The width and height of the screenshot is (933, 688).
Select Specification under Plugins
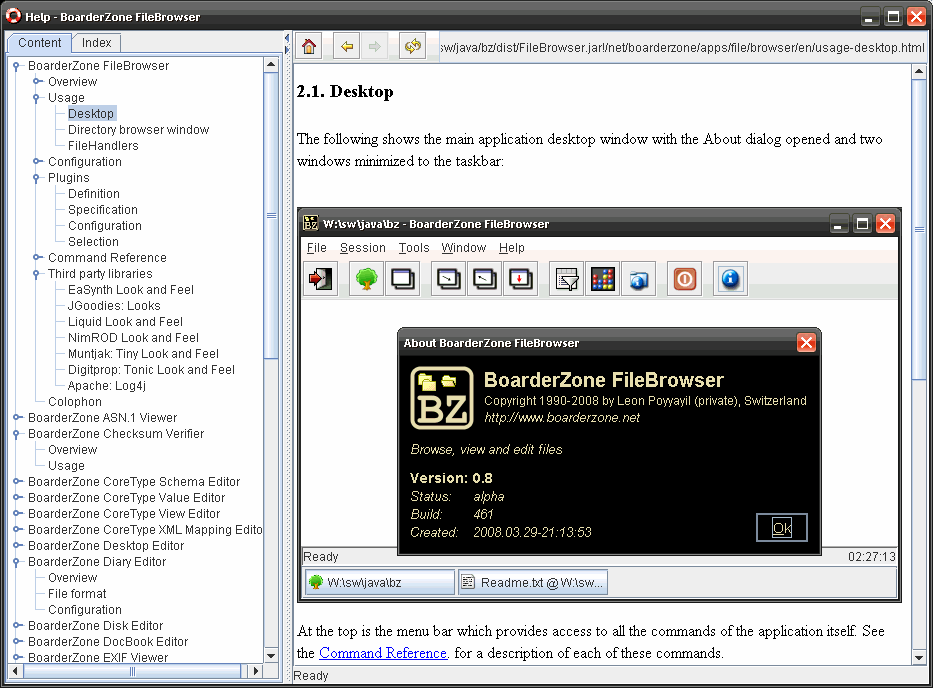point(102,210)
